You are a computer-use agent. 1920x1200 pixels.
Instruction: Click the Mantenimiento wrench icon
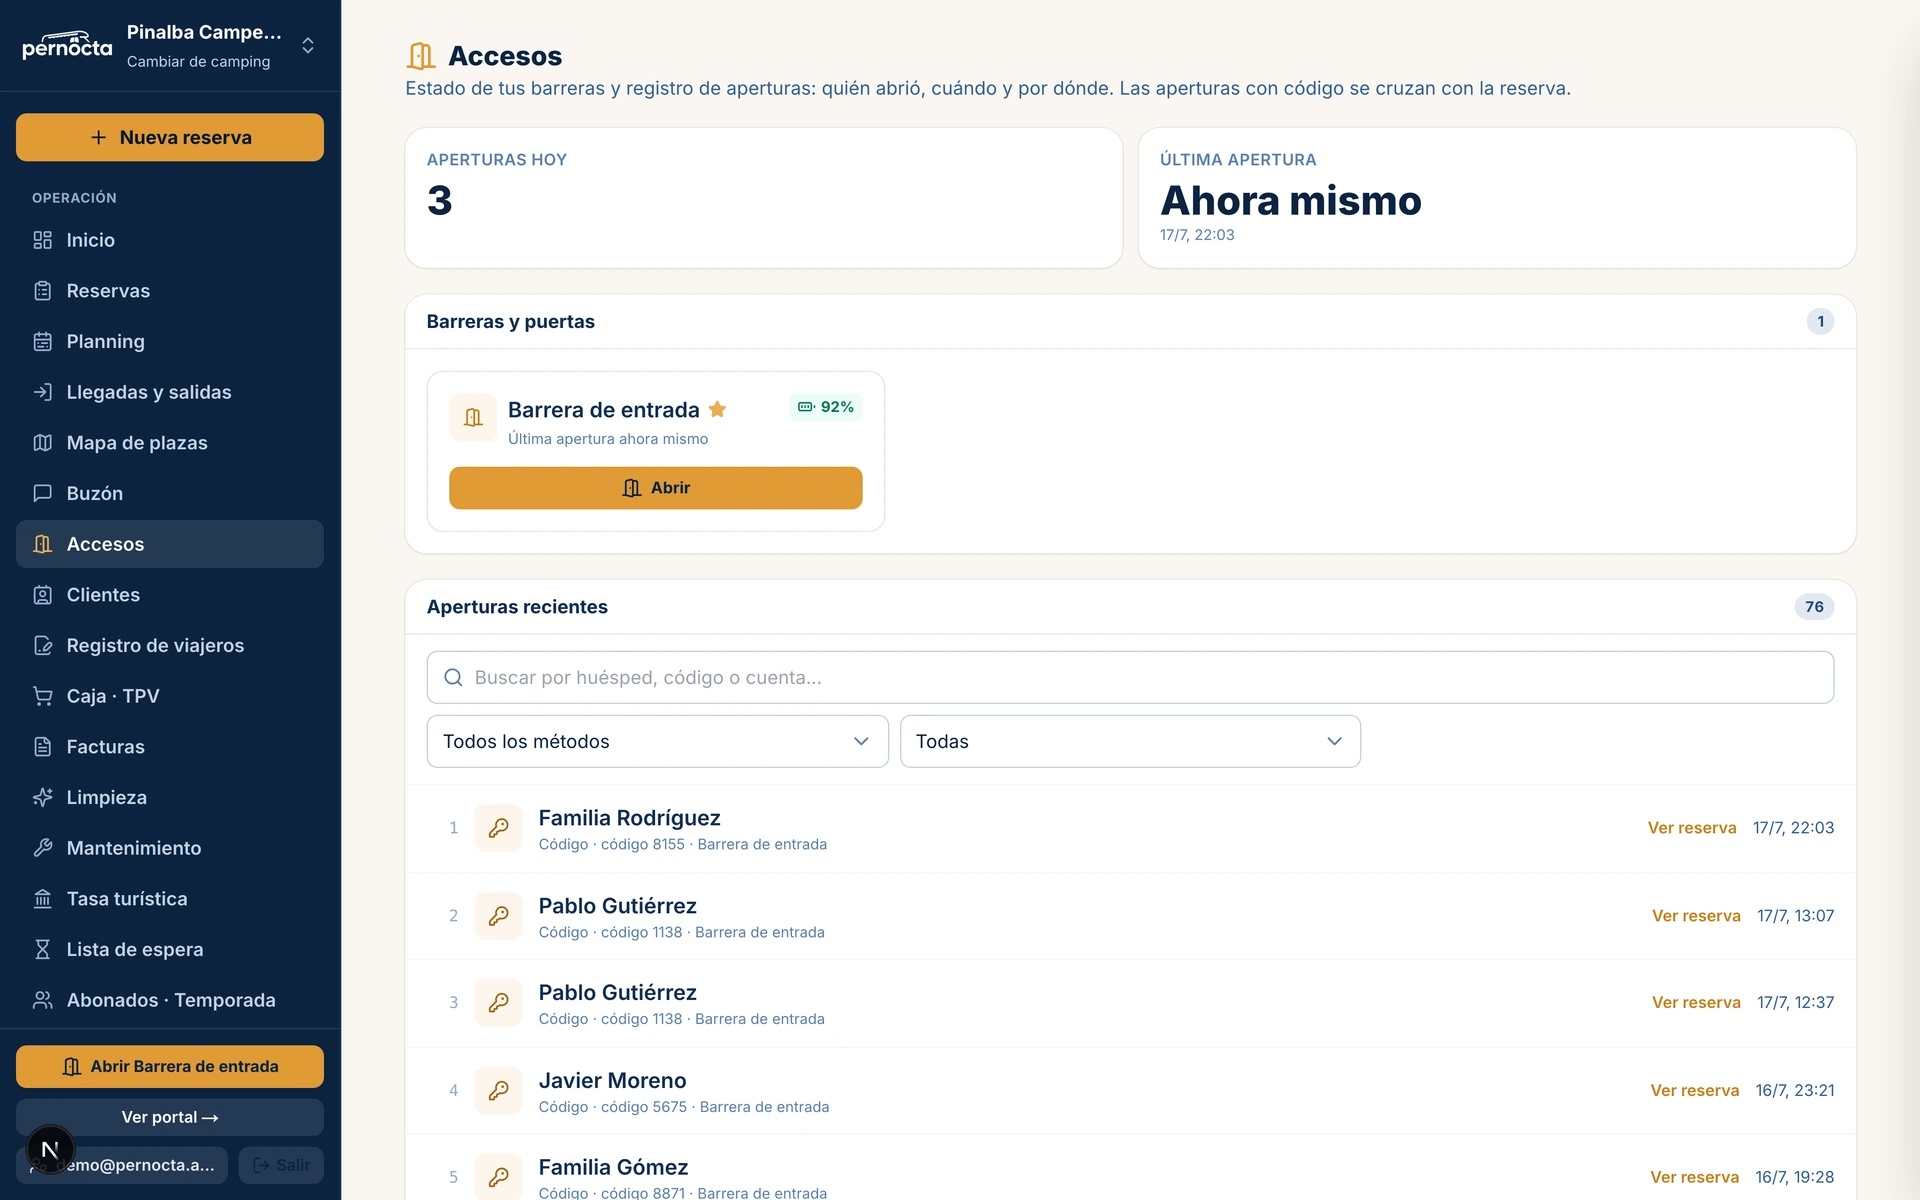click(42, 848)
